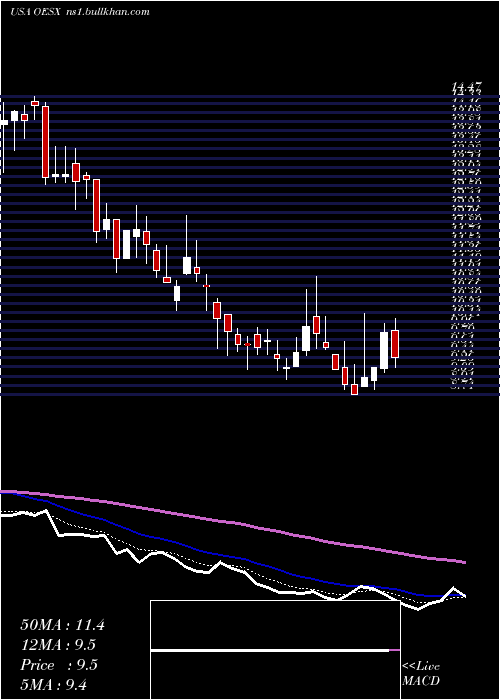Click the MACD histogram box
This screenshot has height=700, width=500.
275,650
